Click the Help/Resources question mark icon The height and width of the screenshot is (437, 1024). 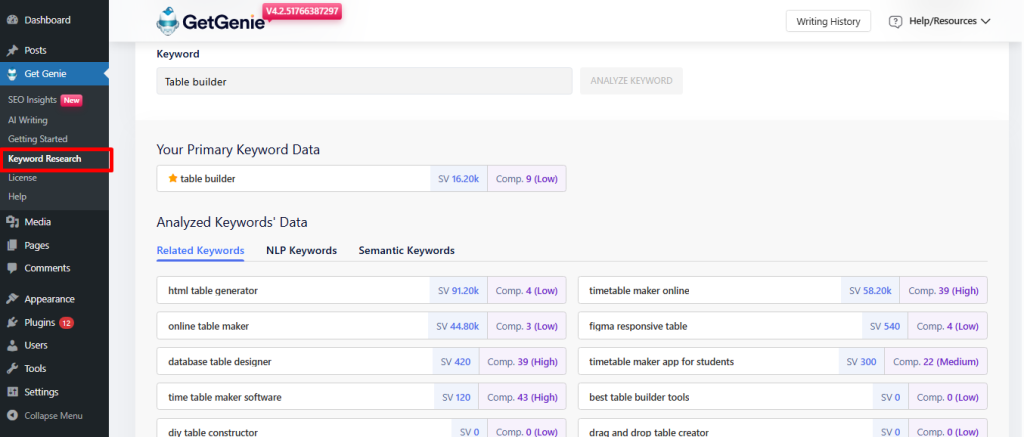click(x=895, y=22)
